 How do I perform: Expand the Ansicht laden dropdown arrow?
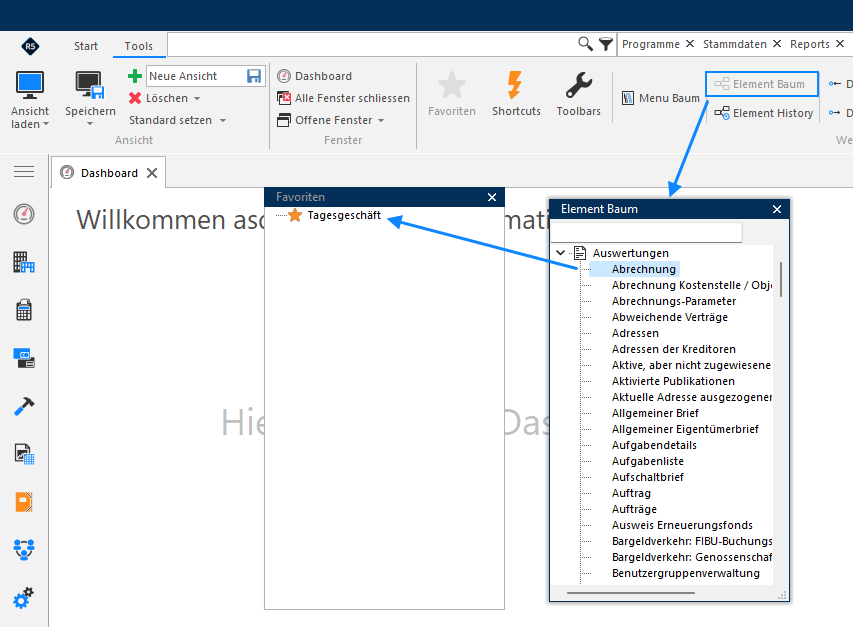pyautogui.click(x=46, y=125)
